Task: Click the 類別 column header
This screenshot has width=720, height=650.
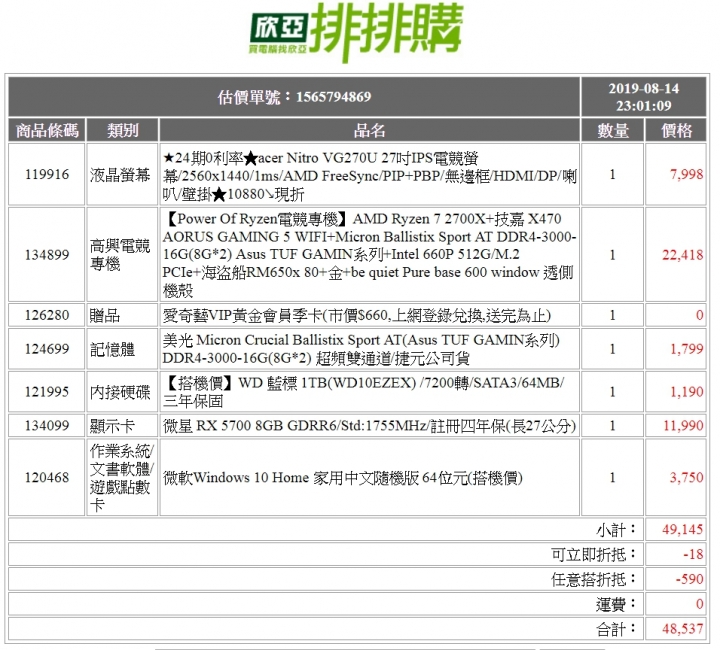Action: point(122,130)
